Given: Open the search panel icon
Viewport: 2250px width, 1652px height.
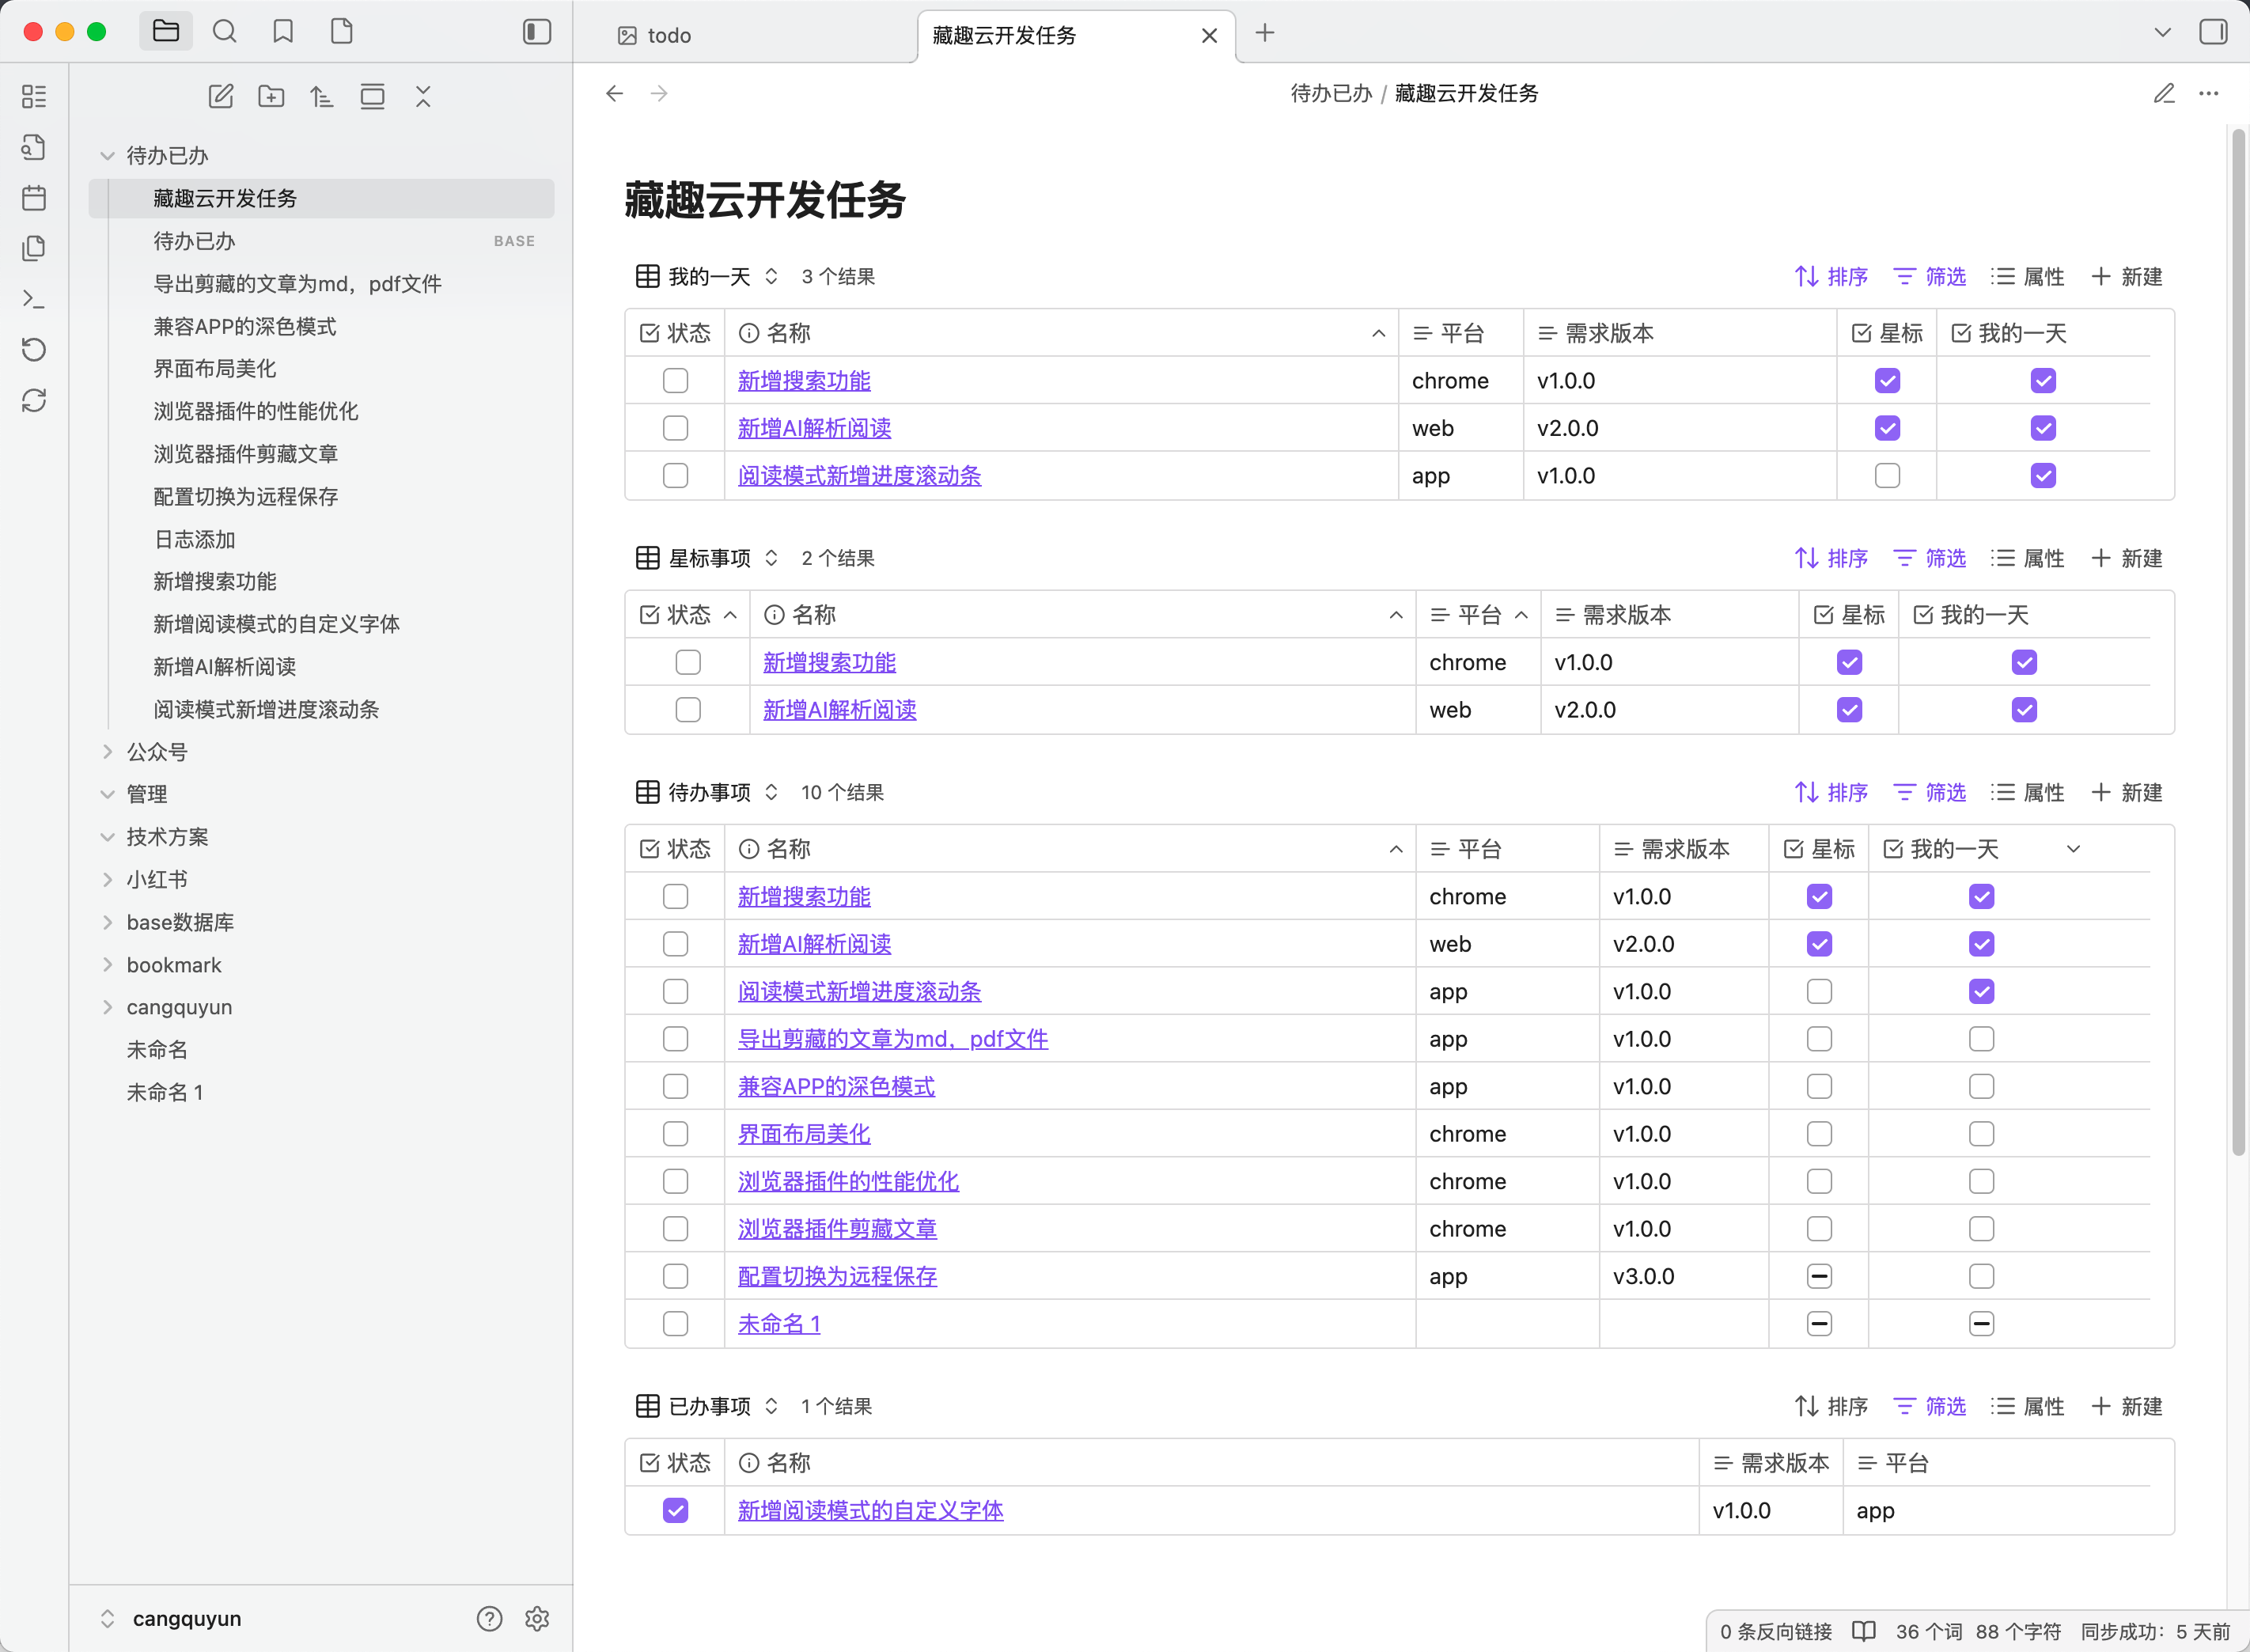Looking at the screenshot, I should click(225, 32).
